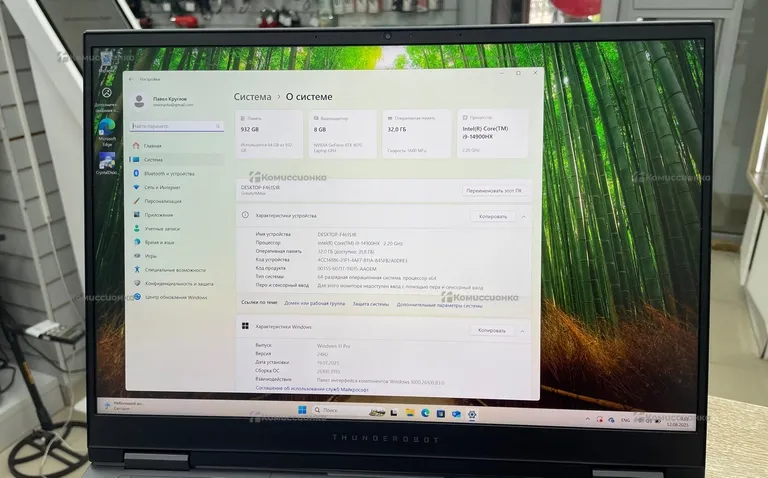Open Главная in the settings sidebar
Image resolution: width=768 pixels, height=478 pixels.
coord(177,146)
